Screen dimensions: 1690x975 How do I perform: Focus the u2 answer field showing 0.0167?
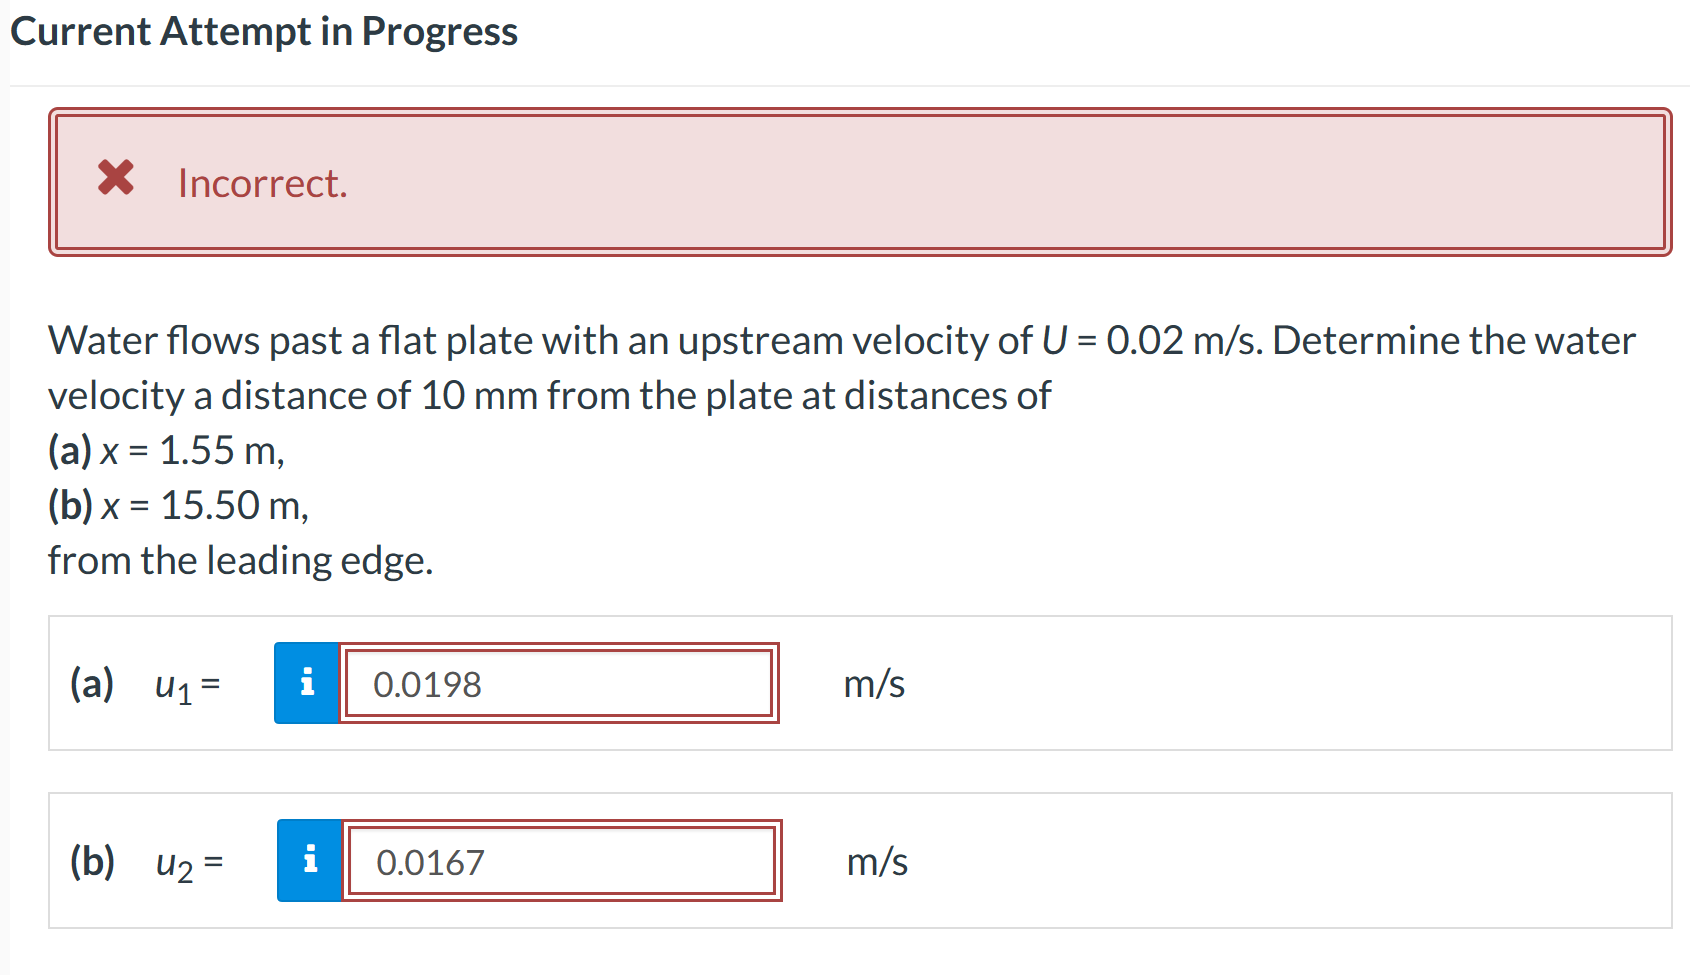pyautogui.click(x=562, y=860)
